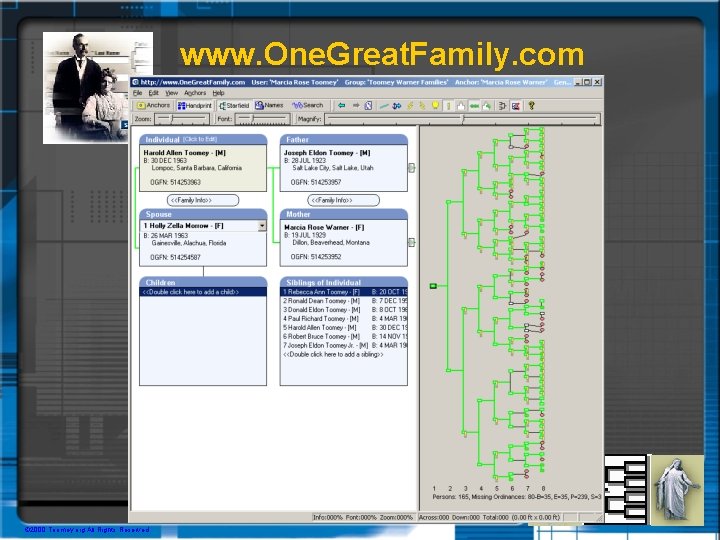Viewport: 720px width, 540px height.
Task: Select sibling Ronald Dean Toomey
Action: point(343,301)
